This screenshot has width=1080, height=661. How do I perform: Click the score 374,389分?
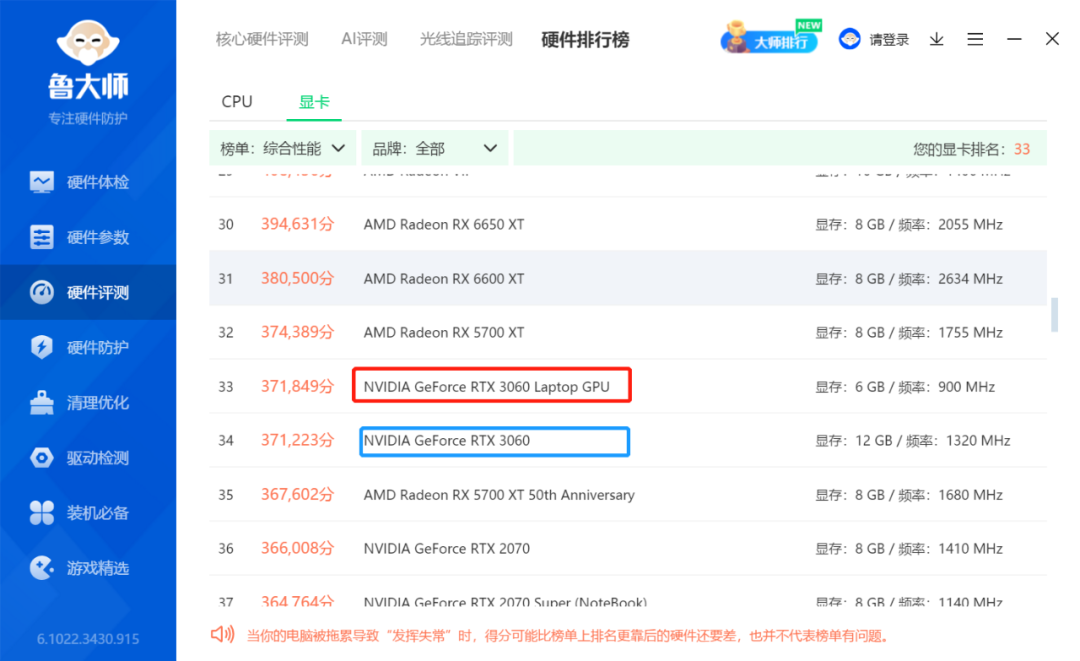tap(297, 332)
